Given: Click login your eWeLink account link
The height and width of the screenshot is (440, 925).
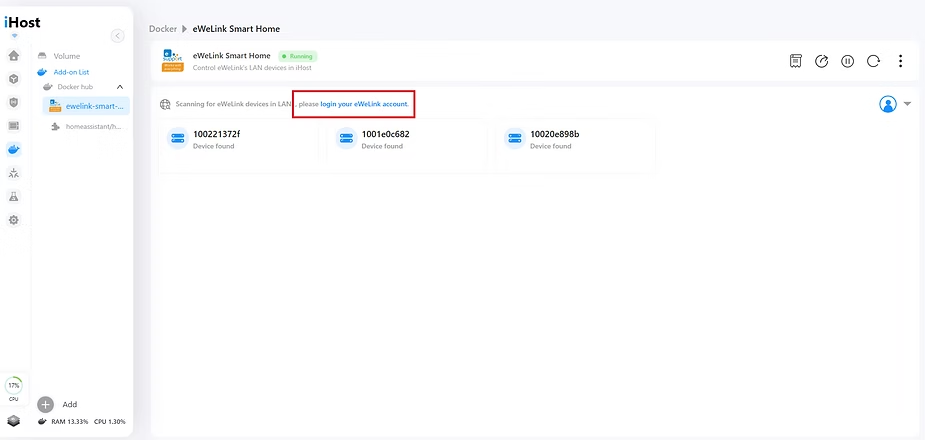Looking at the screenshot, I should (364, 104).
